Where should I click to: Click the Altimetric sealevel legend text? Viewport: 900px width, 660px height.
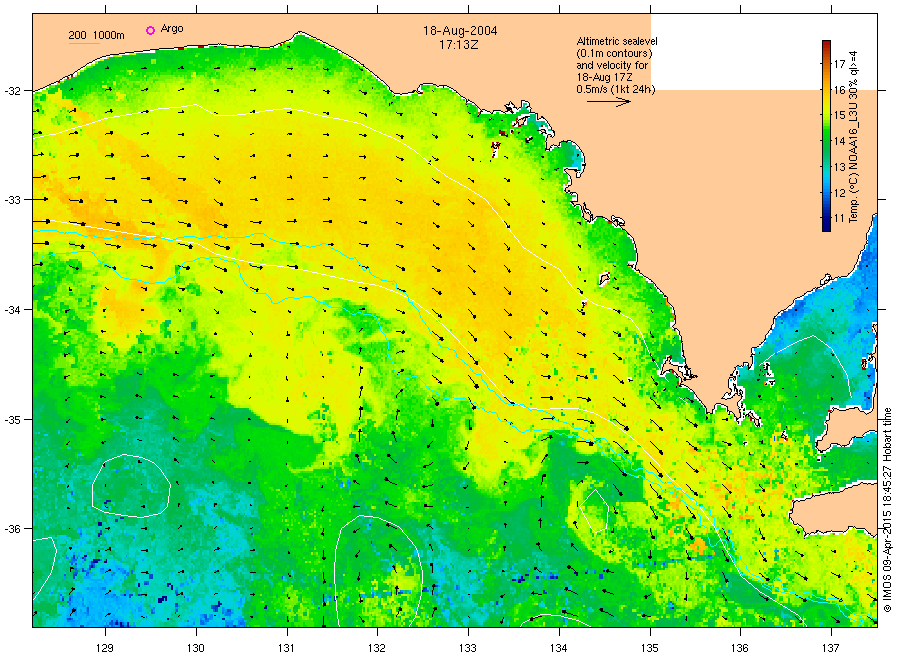pyautogui.click(x=617, y=65)
